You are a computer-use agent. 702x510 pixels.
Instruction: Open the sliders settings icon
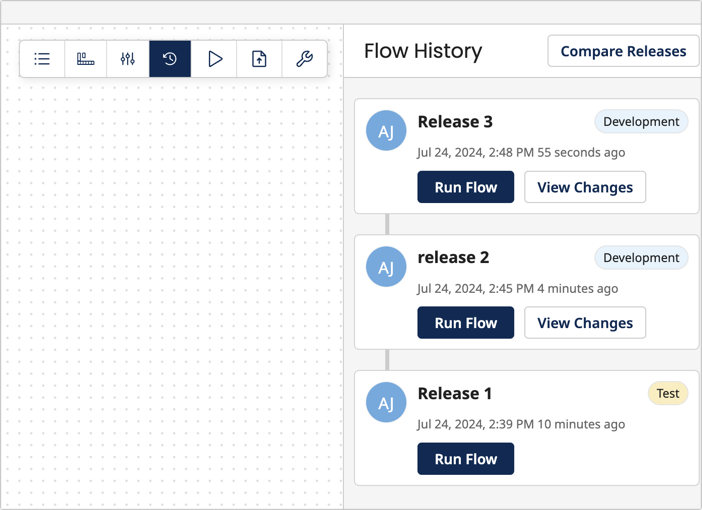click(128, 59)
